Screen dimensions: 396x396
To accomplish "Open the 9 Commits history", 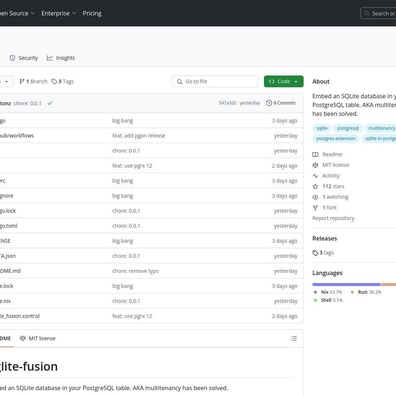I will 281,103.
